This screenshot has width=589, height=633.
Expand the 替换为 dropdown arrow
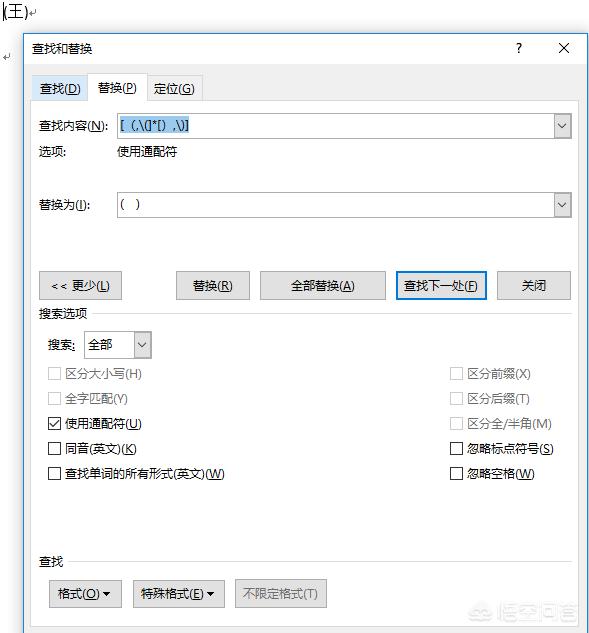[x=562, y=205]
